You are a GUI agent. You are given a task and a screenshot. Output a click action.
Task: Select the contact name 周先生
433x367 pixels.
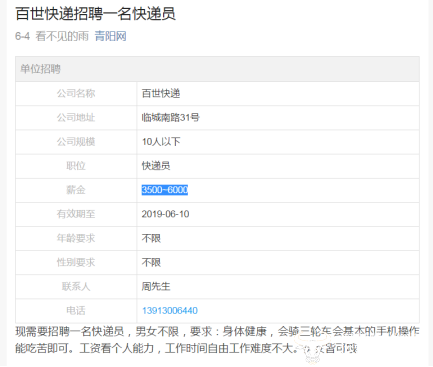[156, 286]
